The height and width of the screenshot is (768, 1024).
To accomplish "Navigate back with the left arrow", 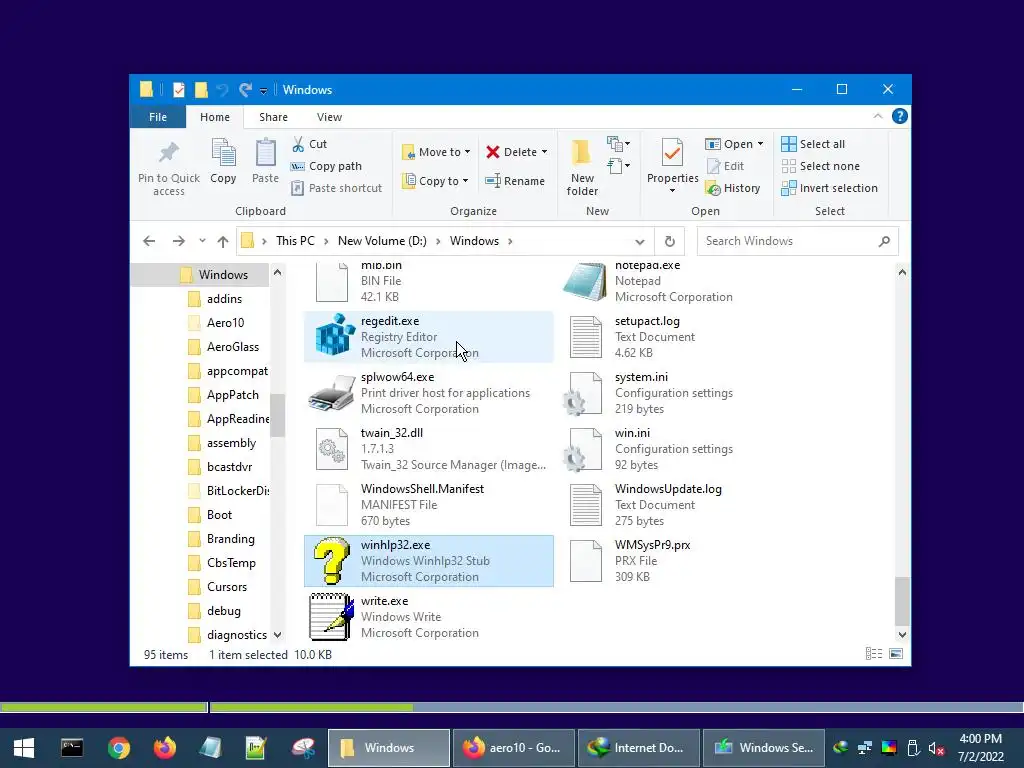I will pos(149,241).
